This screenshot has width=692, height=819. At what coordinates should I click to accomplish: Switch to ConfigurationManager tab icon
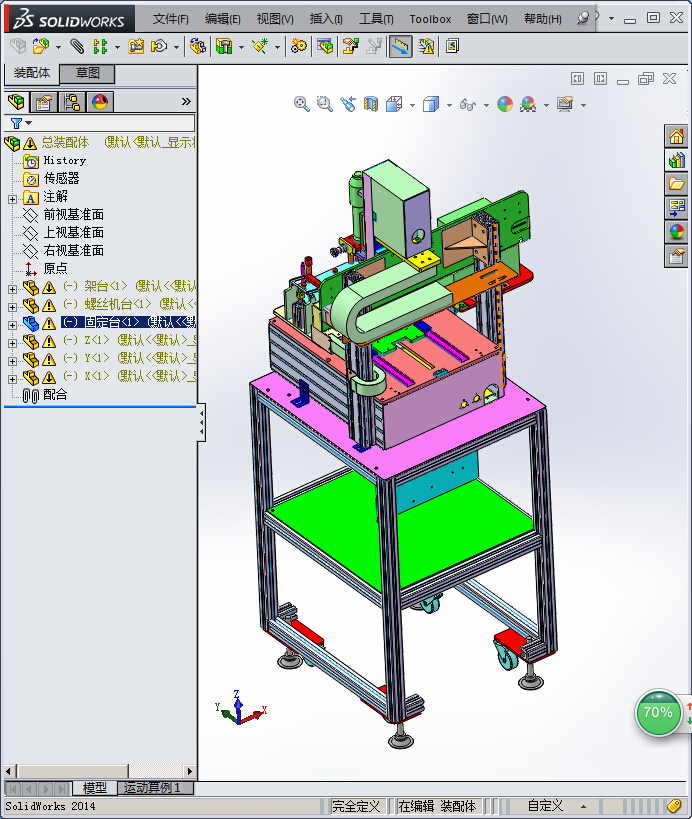[72, 101]
